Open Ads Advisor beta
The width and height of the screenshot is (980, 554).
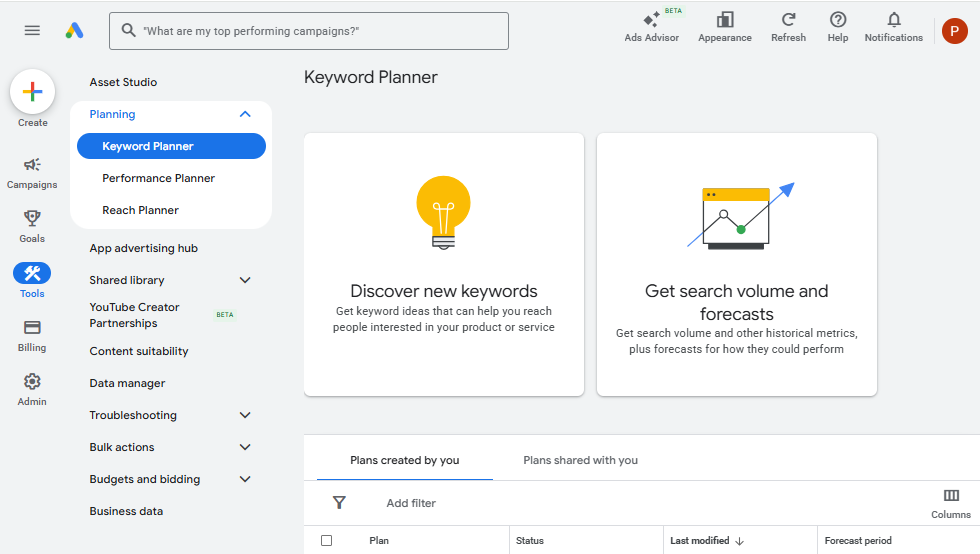651,27
